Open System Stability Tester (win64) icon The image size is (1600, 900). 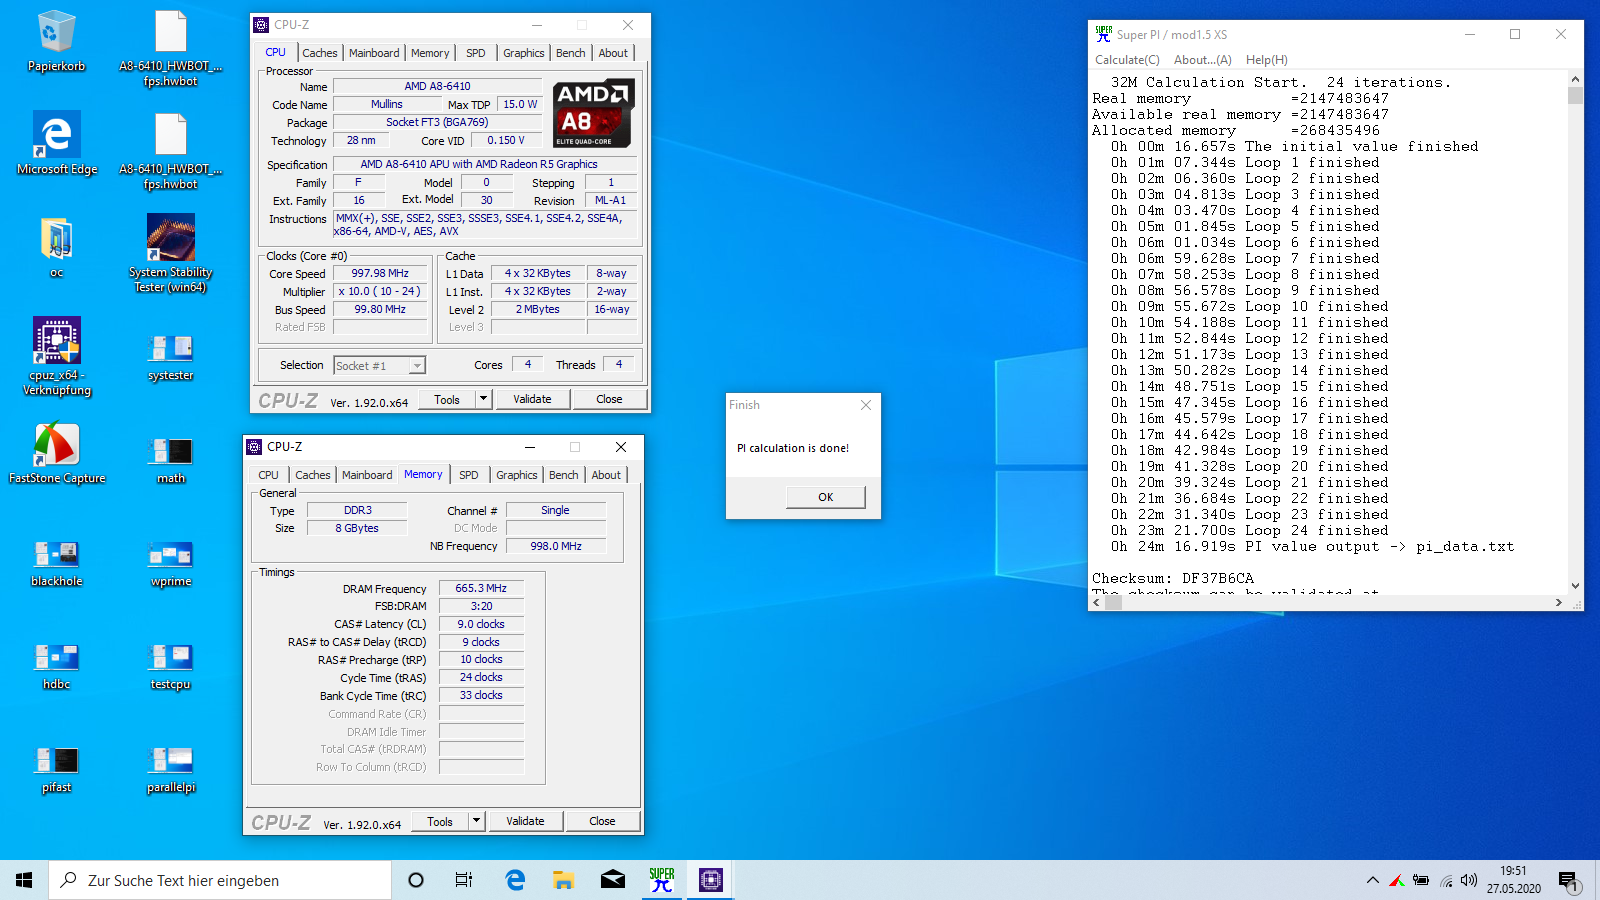tap(171, 253)
